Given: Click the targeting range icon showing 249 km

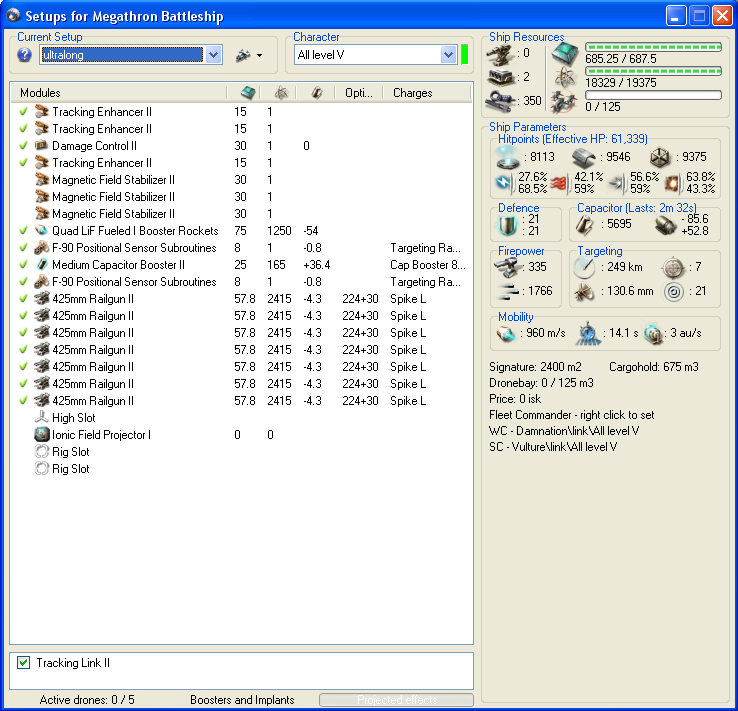Looking at the screenshot, I should [x=585, y=267].
